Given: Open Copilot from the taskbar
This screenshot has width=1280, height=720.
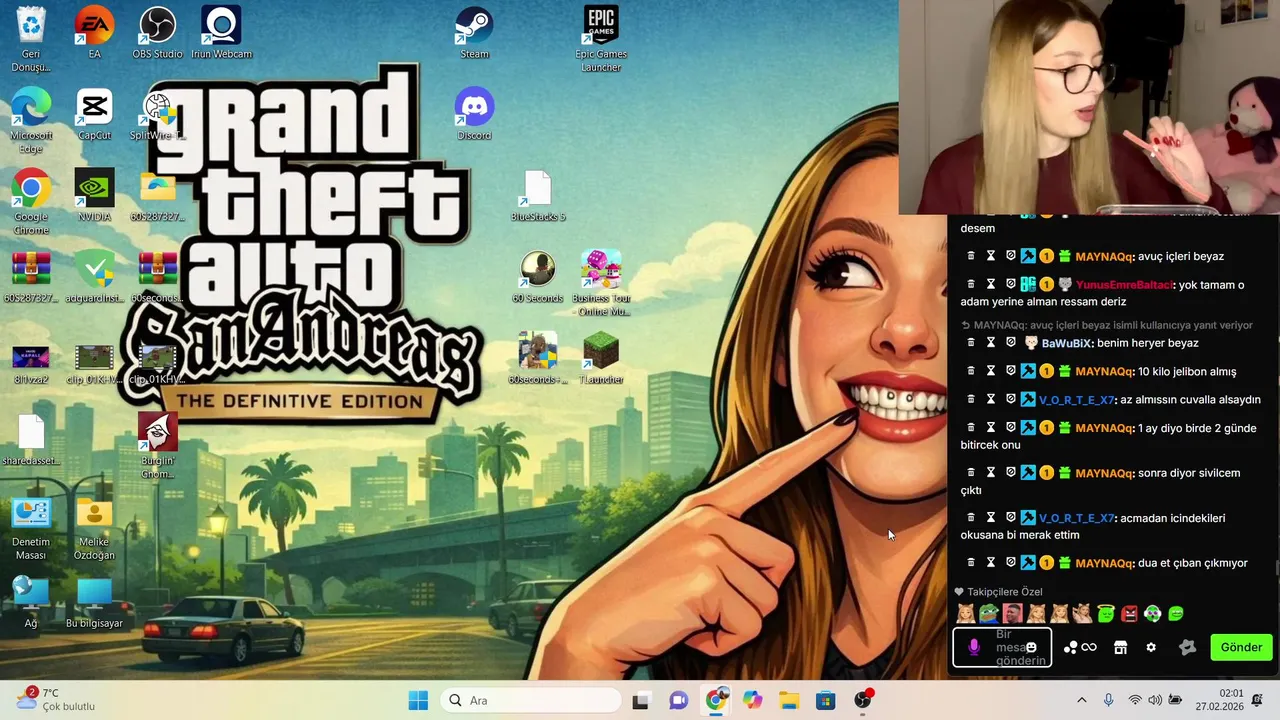Looking at the screenshot, I should coord(752,700).
